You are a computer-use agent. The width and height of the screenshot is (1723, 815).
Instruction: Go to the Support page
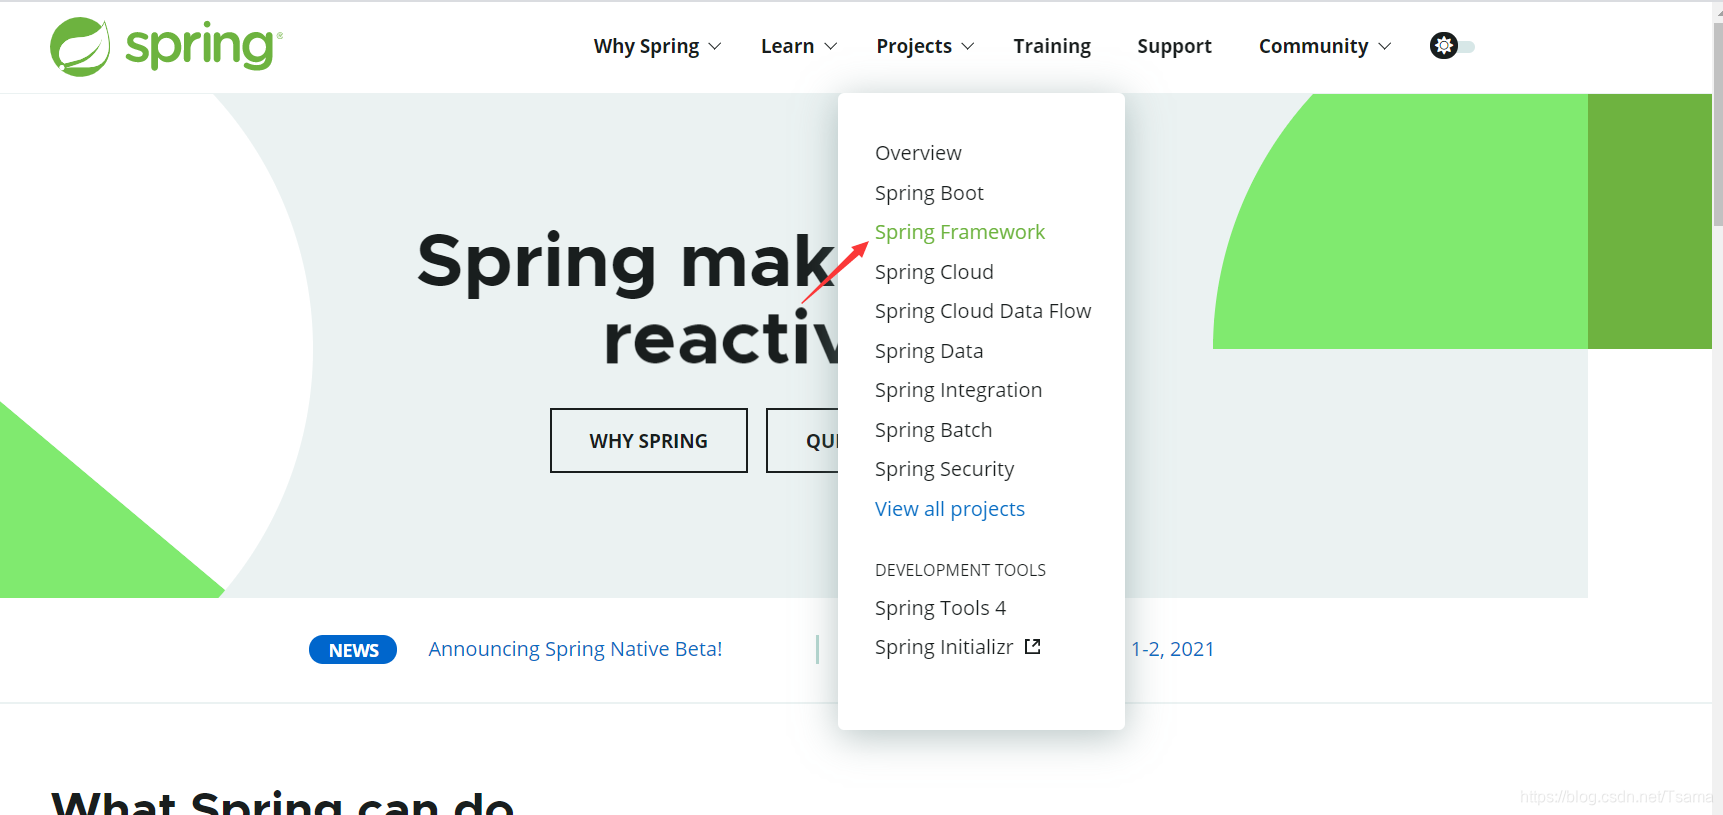pyautogui.click(x=1174, y=46)
